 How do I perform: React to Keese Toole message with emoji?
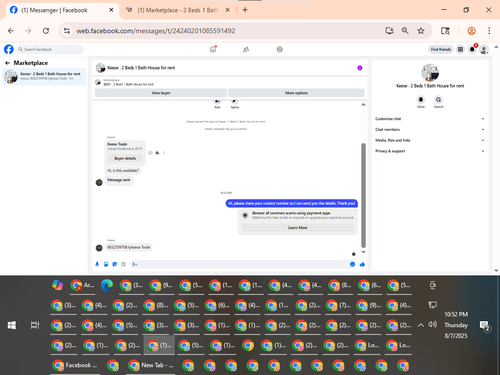click(150, 153)
